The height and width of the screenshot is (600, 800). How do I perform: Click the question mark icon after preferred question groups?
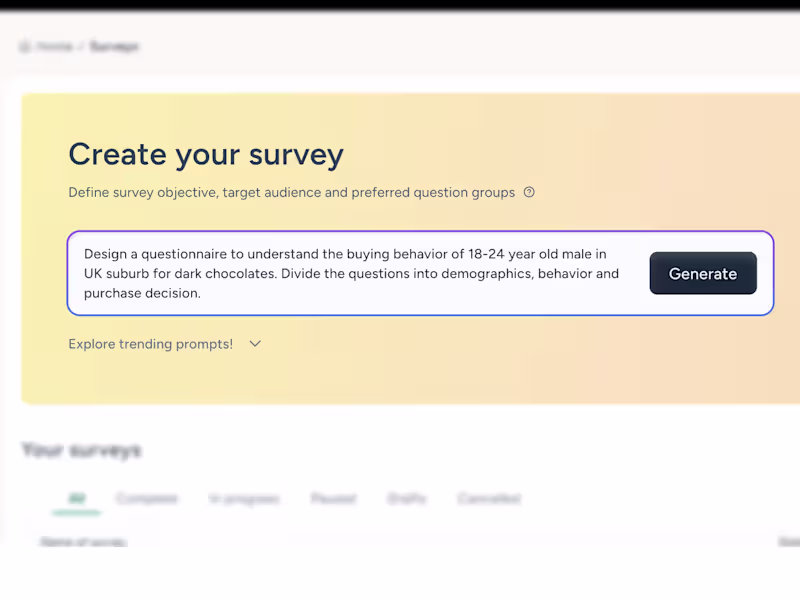(x=529, y=192)
